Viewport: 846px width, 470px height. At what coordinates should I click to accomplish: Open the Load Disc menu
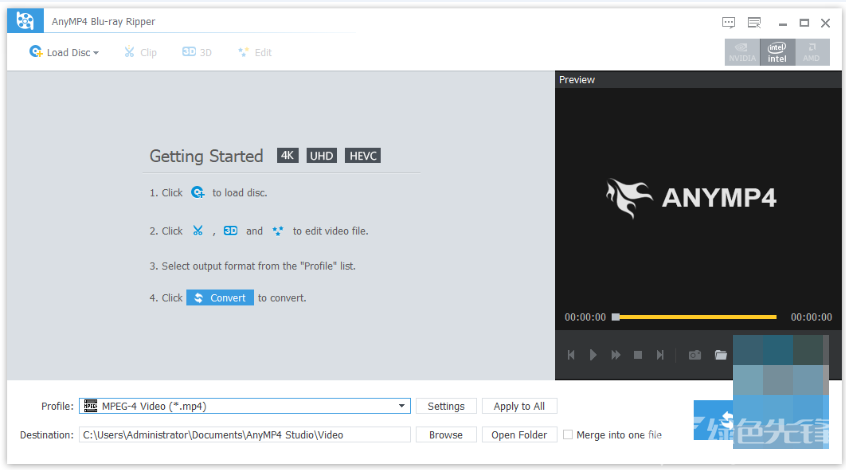pos(64,52)
